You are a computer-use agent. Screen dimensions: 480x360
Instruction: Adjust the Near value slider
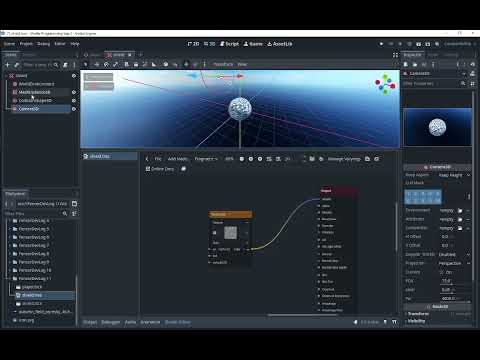(x=455, y=290)
